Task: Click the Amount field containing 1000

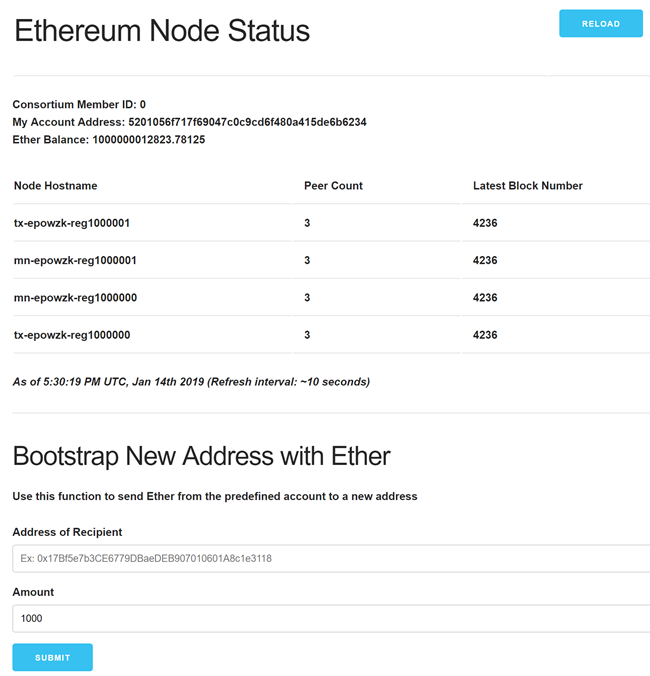Action: 331,618
